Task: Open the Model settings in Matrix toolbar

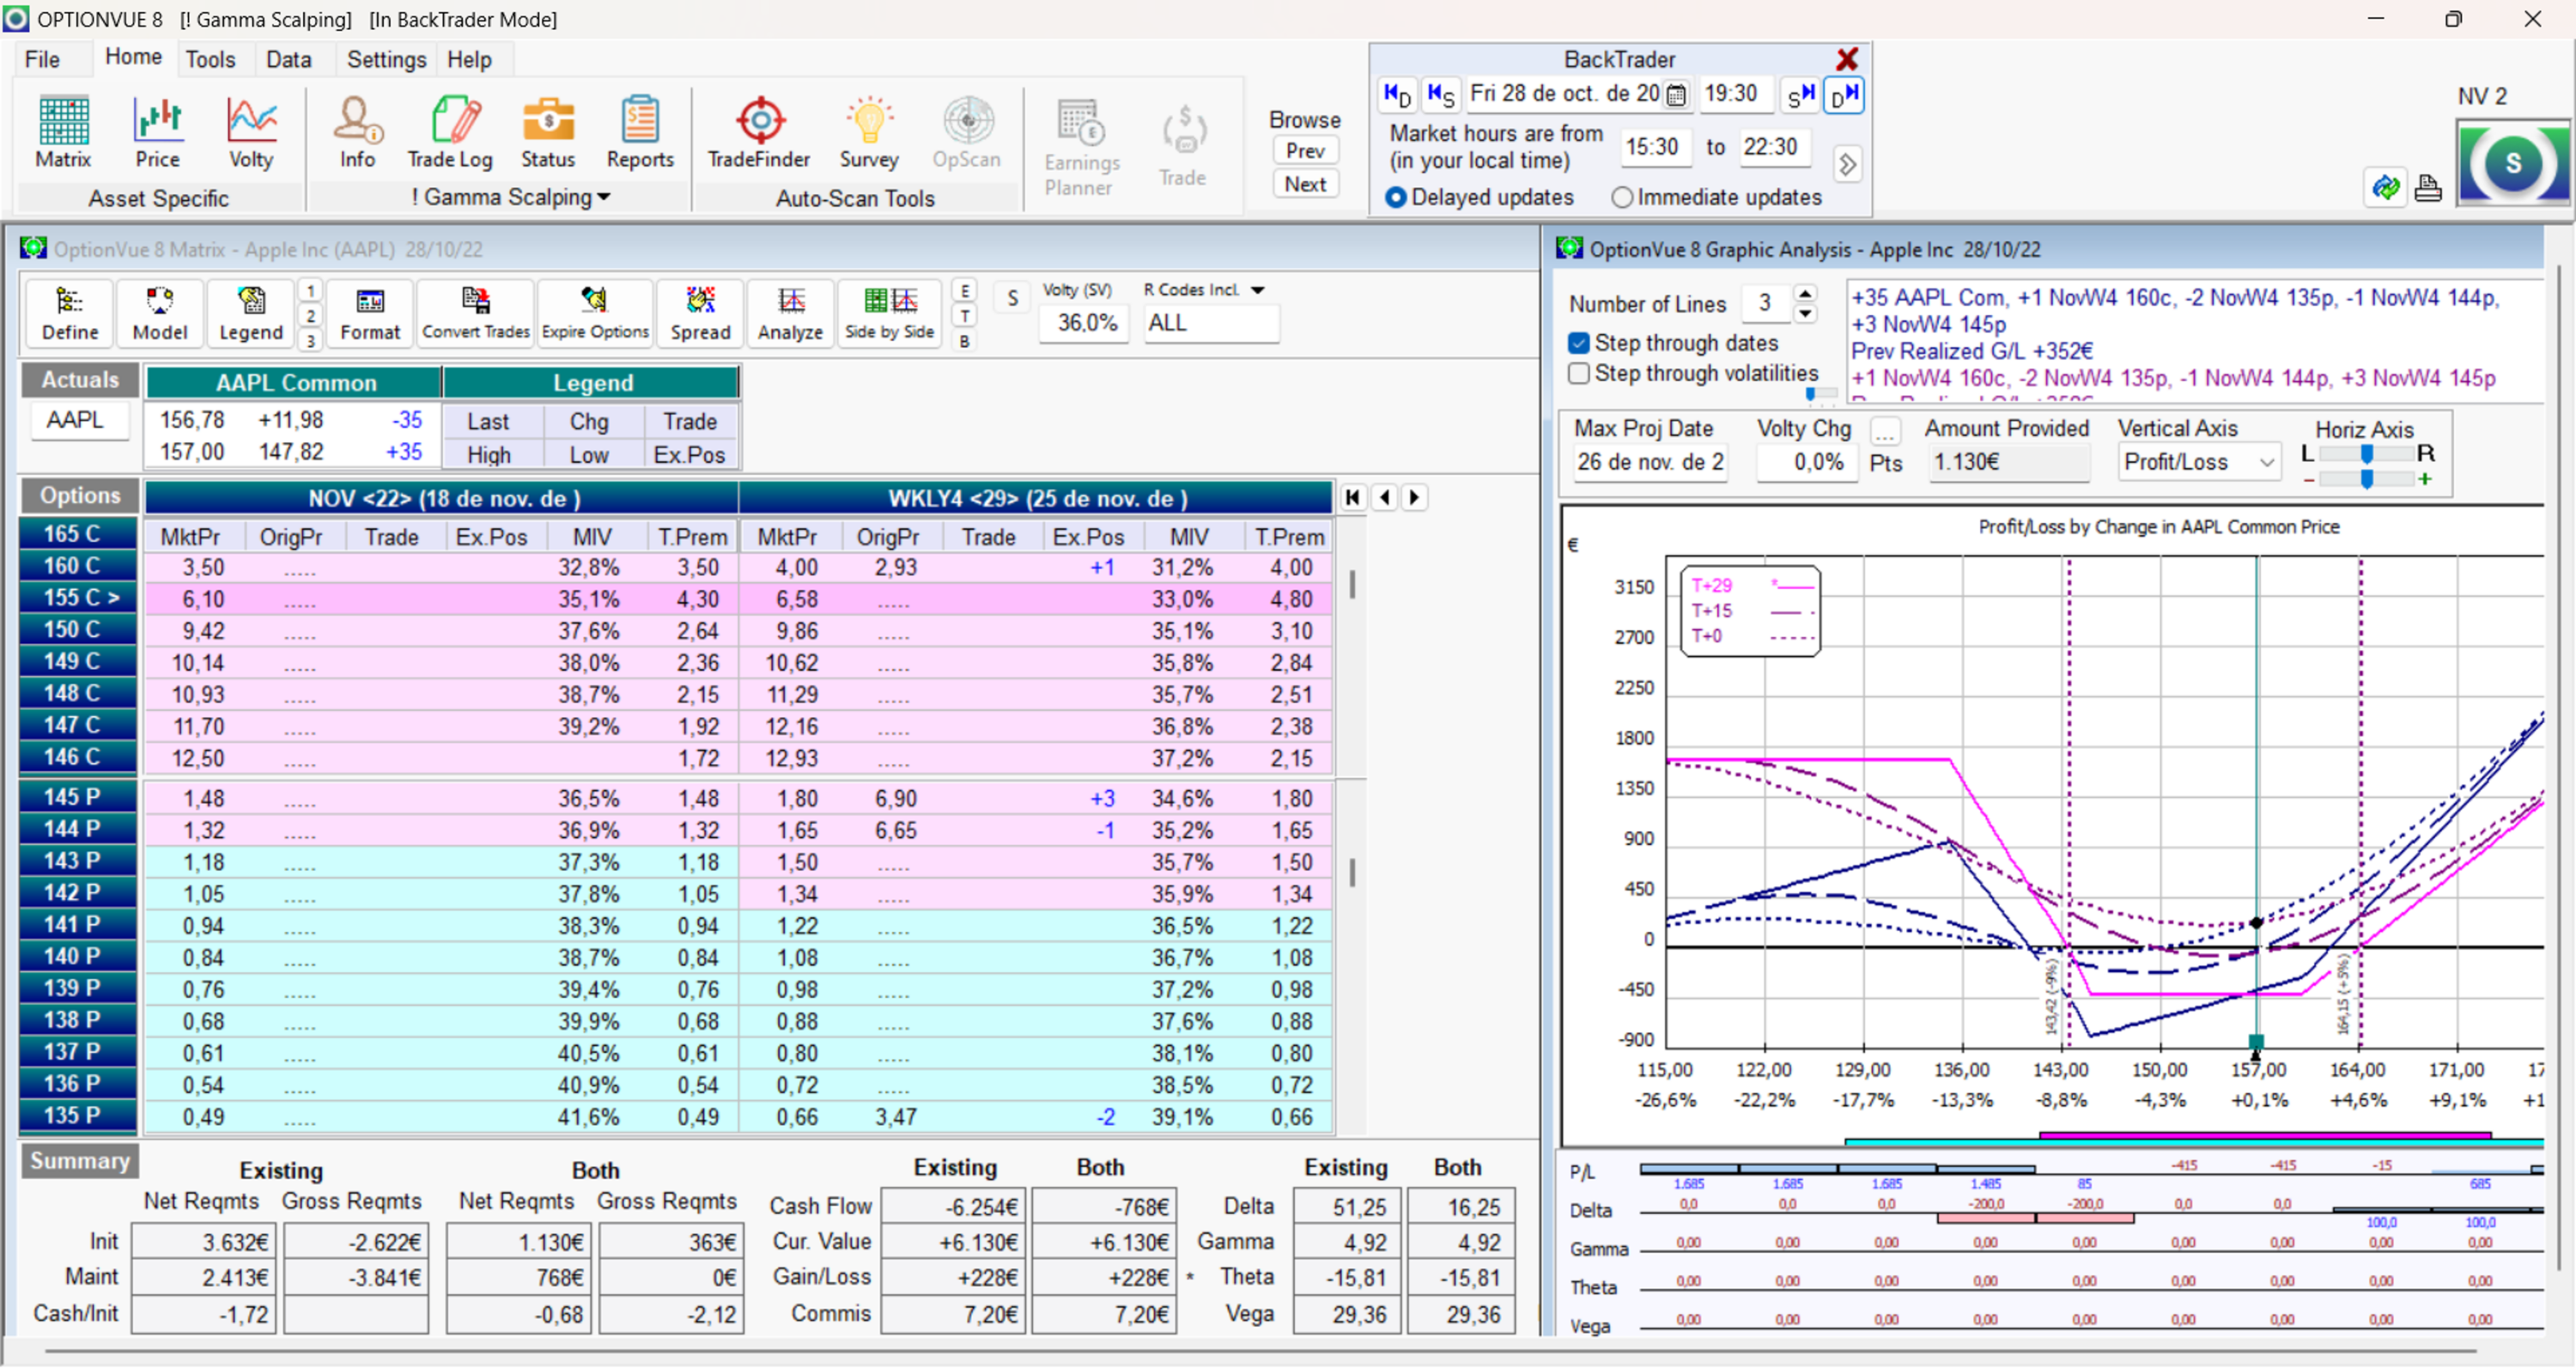Action: 160,314
